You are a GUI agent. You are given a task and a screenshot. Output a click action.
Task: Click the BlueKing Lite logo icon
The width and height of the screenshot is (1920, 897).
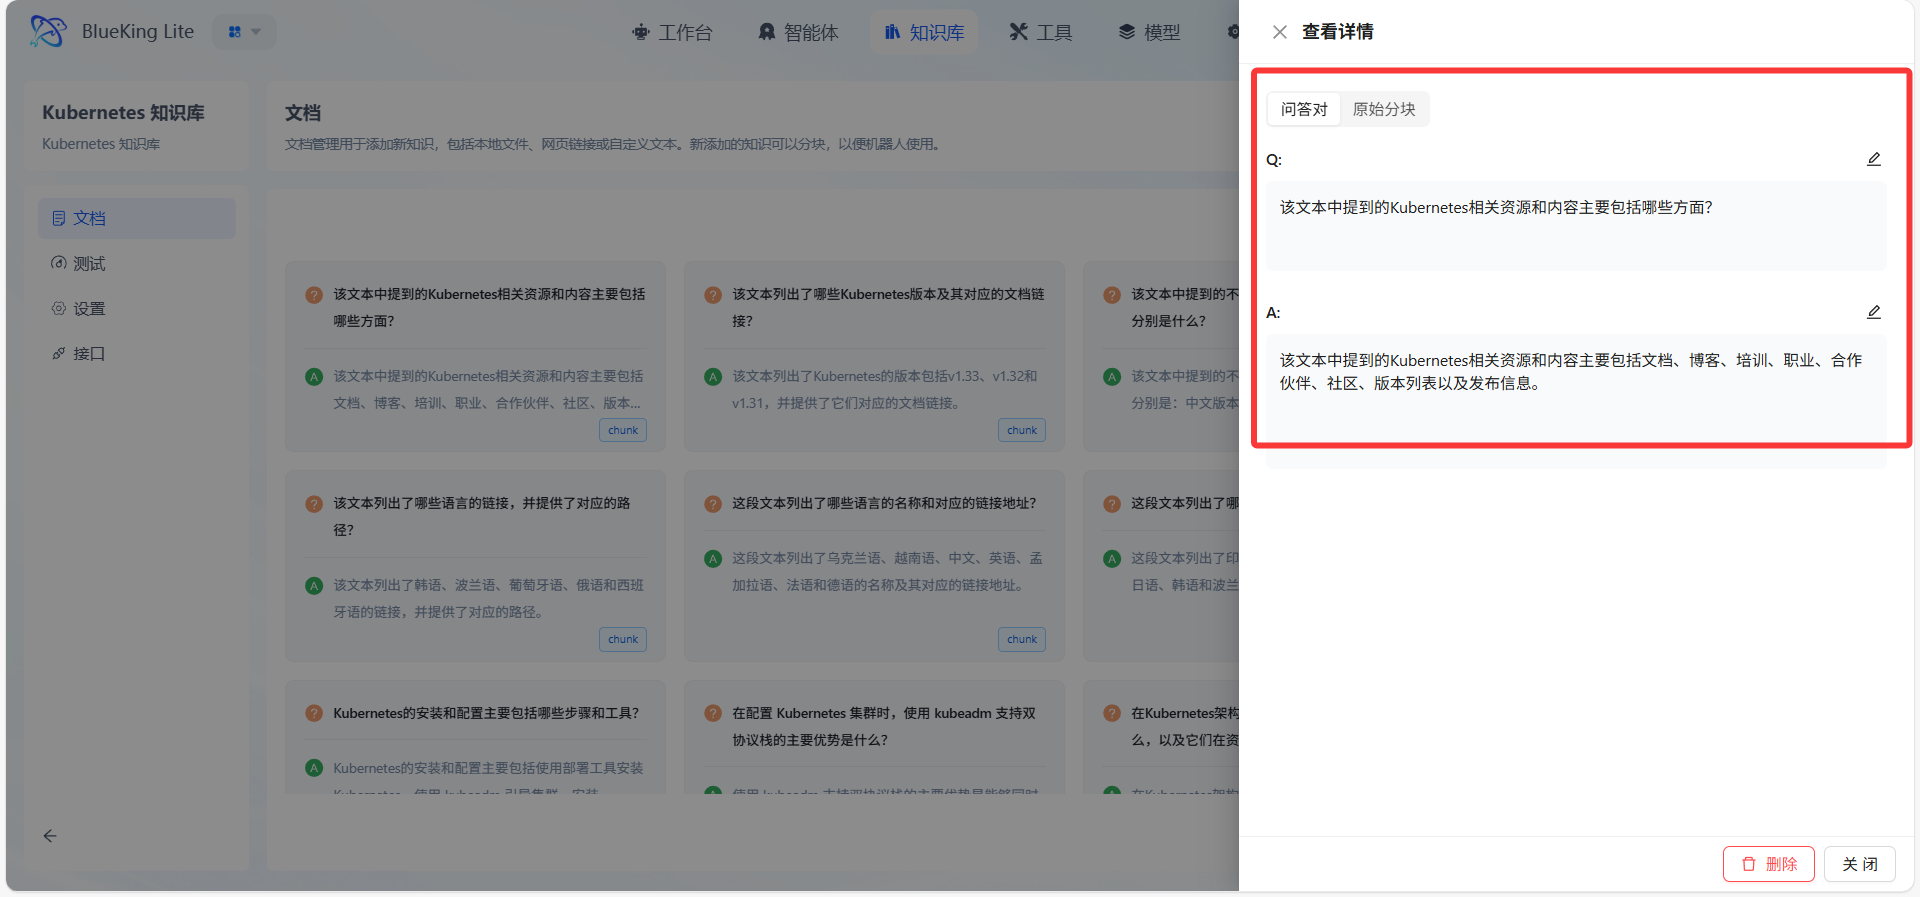point(48,32)
